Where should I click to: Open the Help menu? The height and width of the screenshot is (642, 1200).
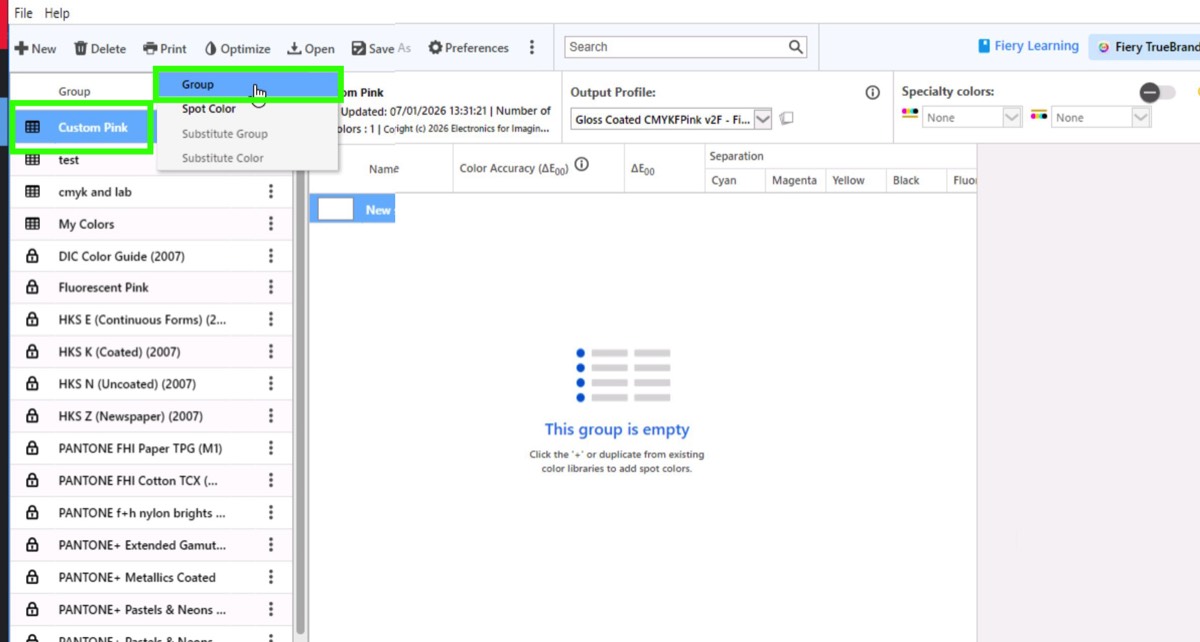(57, 13)
